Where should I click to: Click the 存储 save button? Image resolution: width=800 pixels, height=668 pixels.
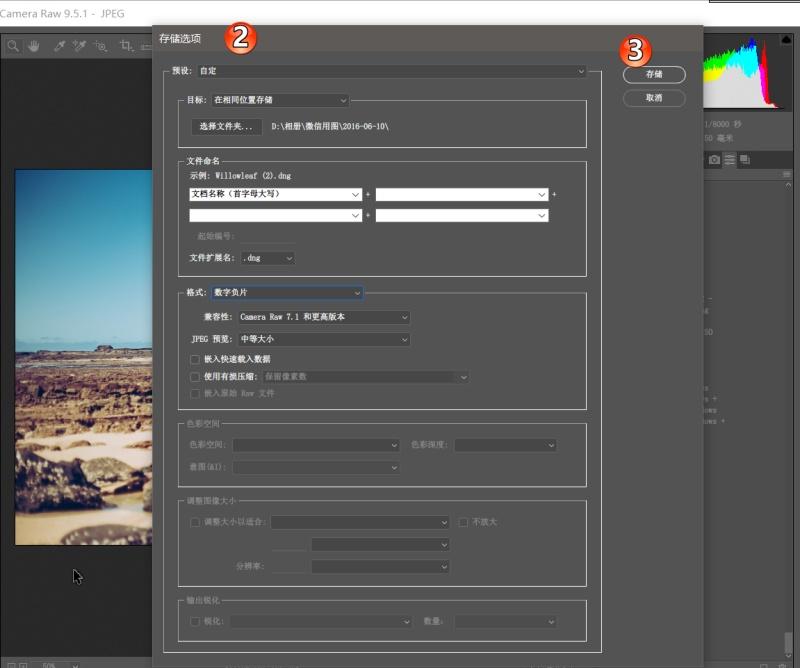(x=654, y=75)
